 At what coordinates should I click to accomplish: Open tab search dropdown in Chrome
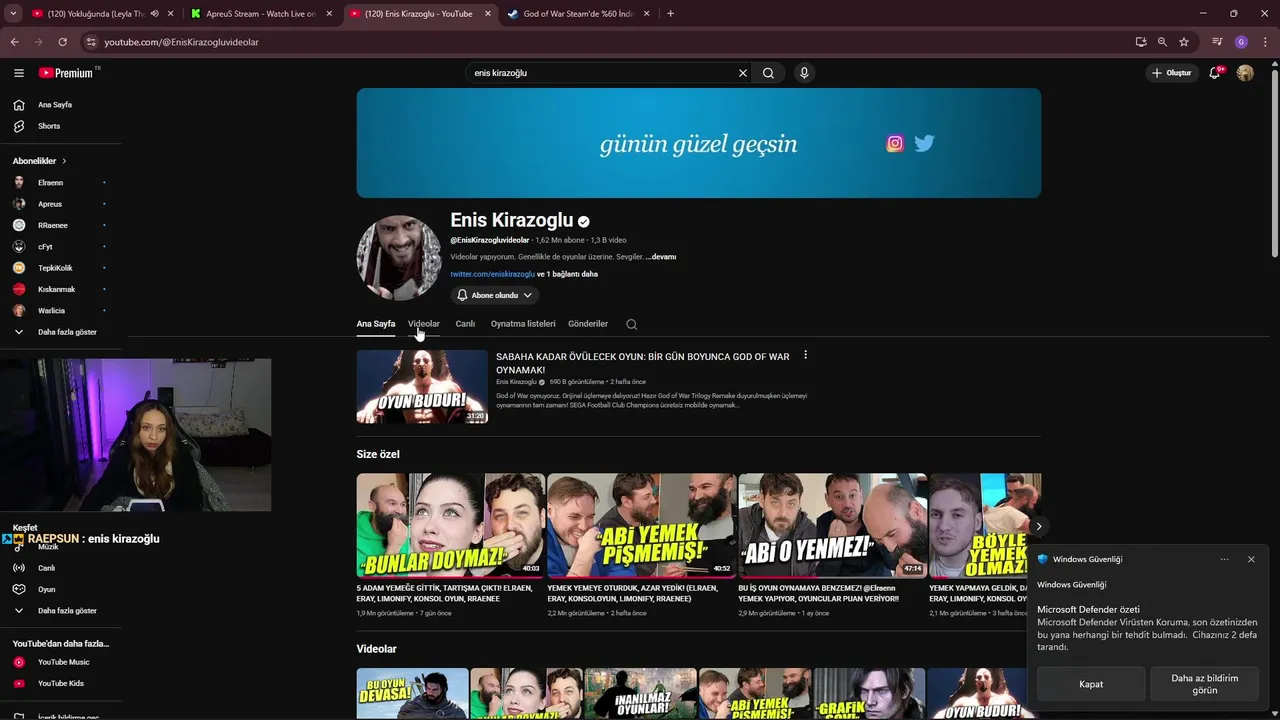(13, 14)
